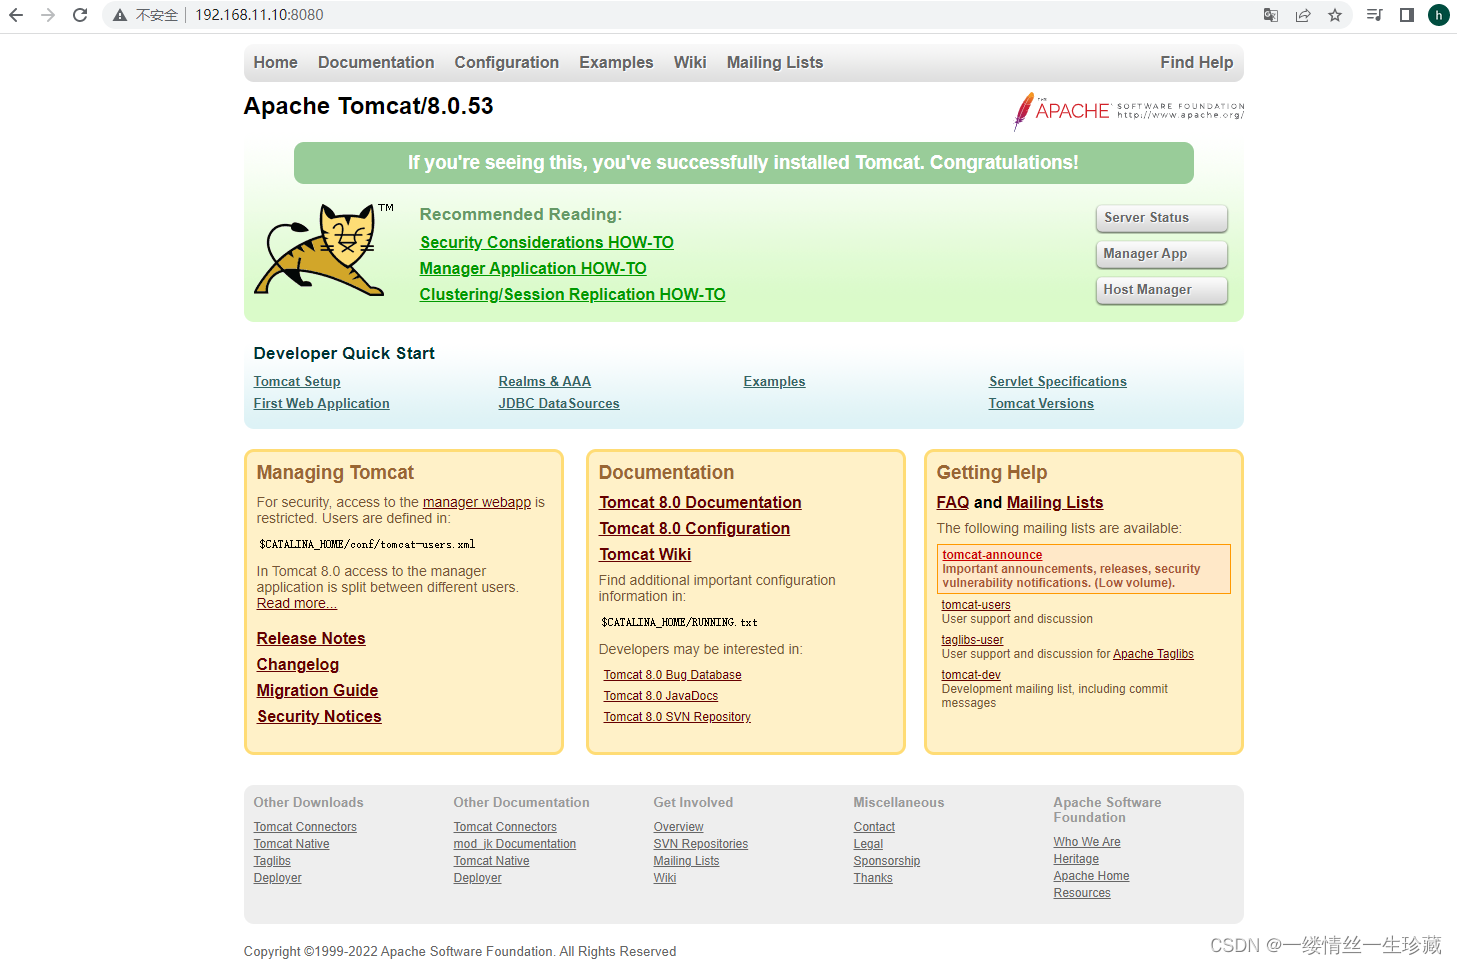Image resolution: width=1457 pixels, height=965 pixels.
Task: Open the reading list icon
Action: click(x=1375, y=15)
